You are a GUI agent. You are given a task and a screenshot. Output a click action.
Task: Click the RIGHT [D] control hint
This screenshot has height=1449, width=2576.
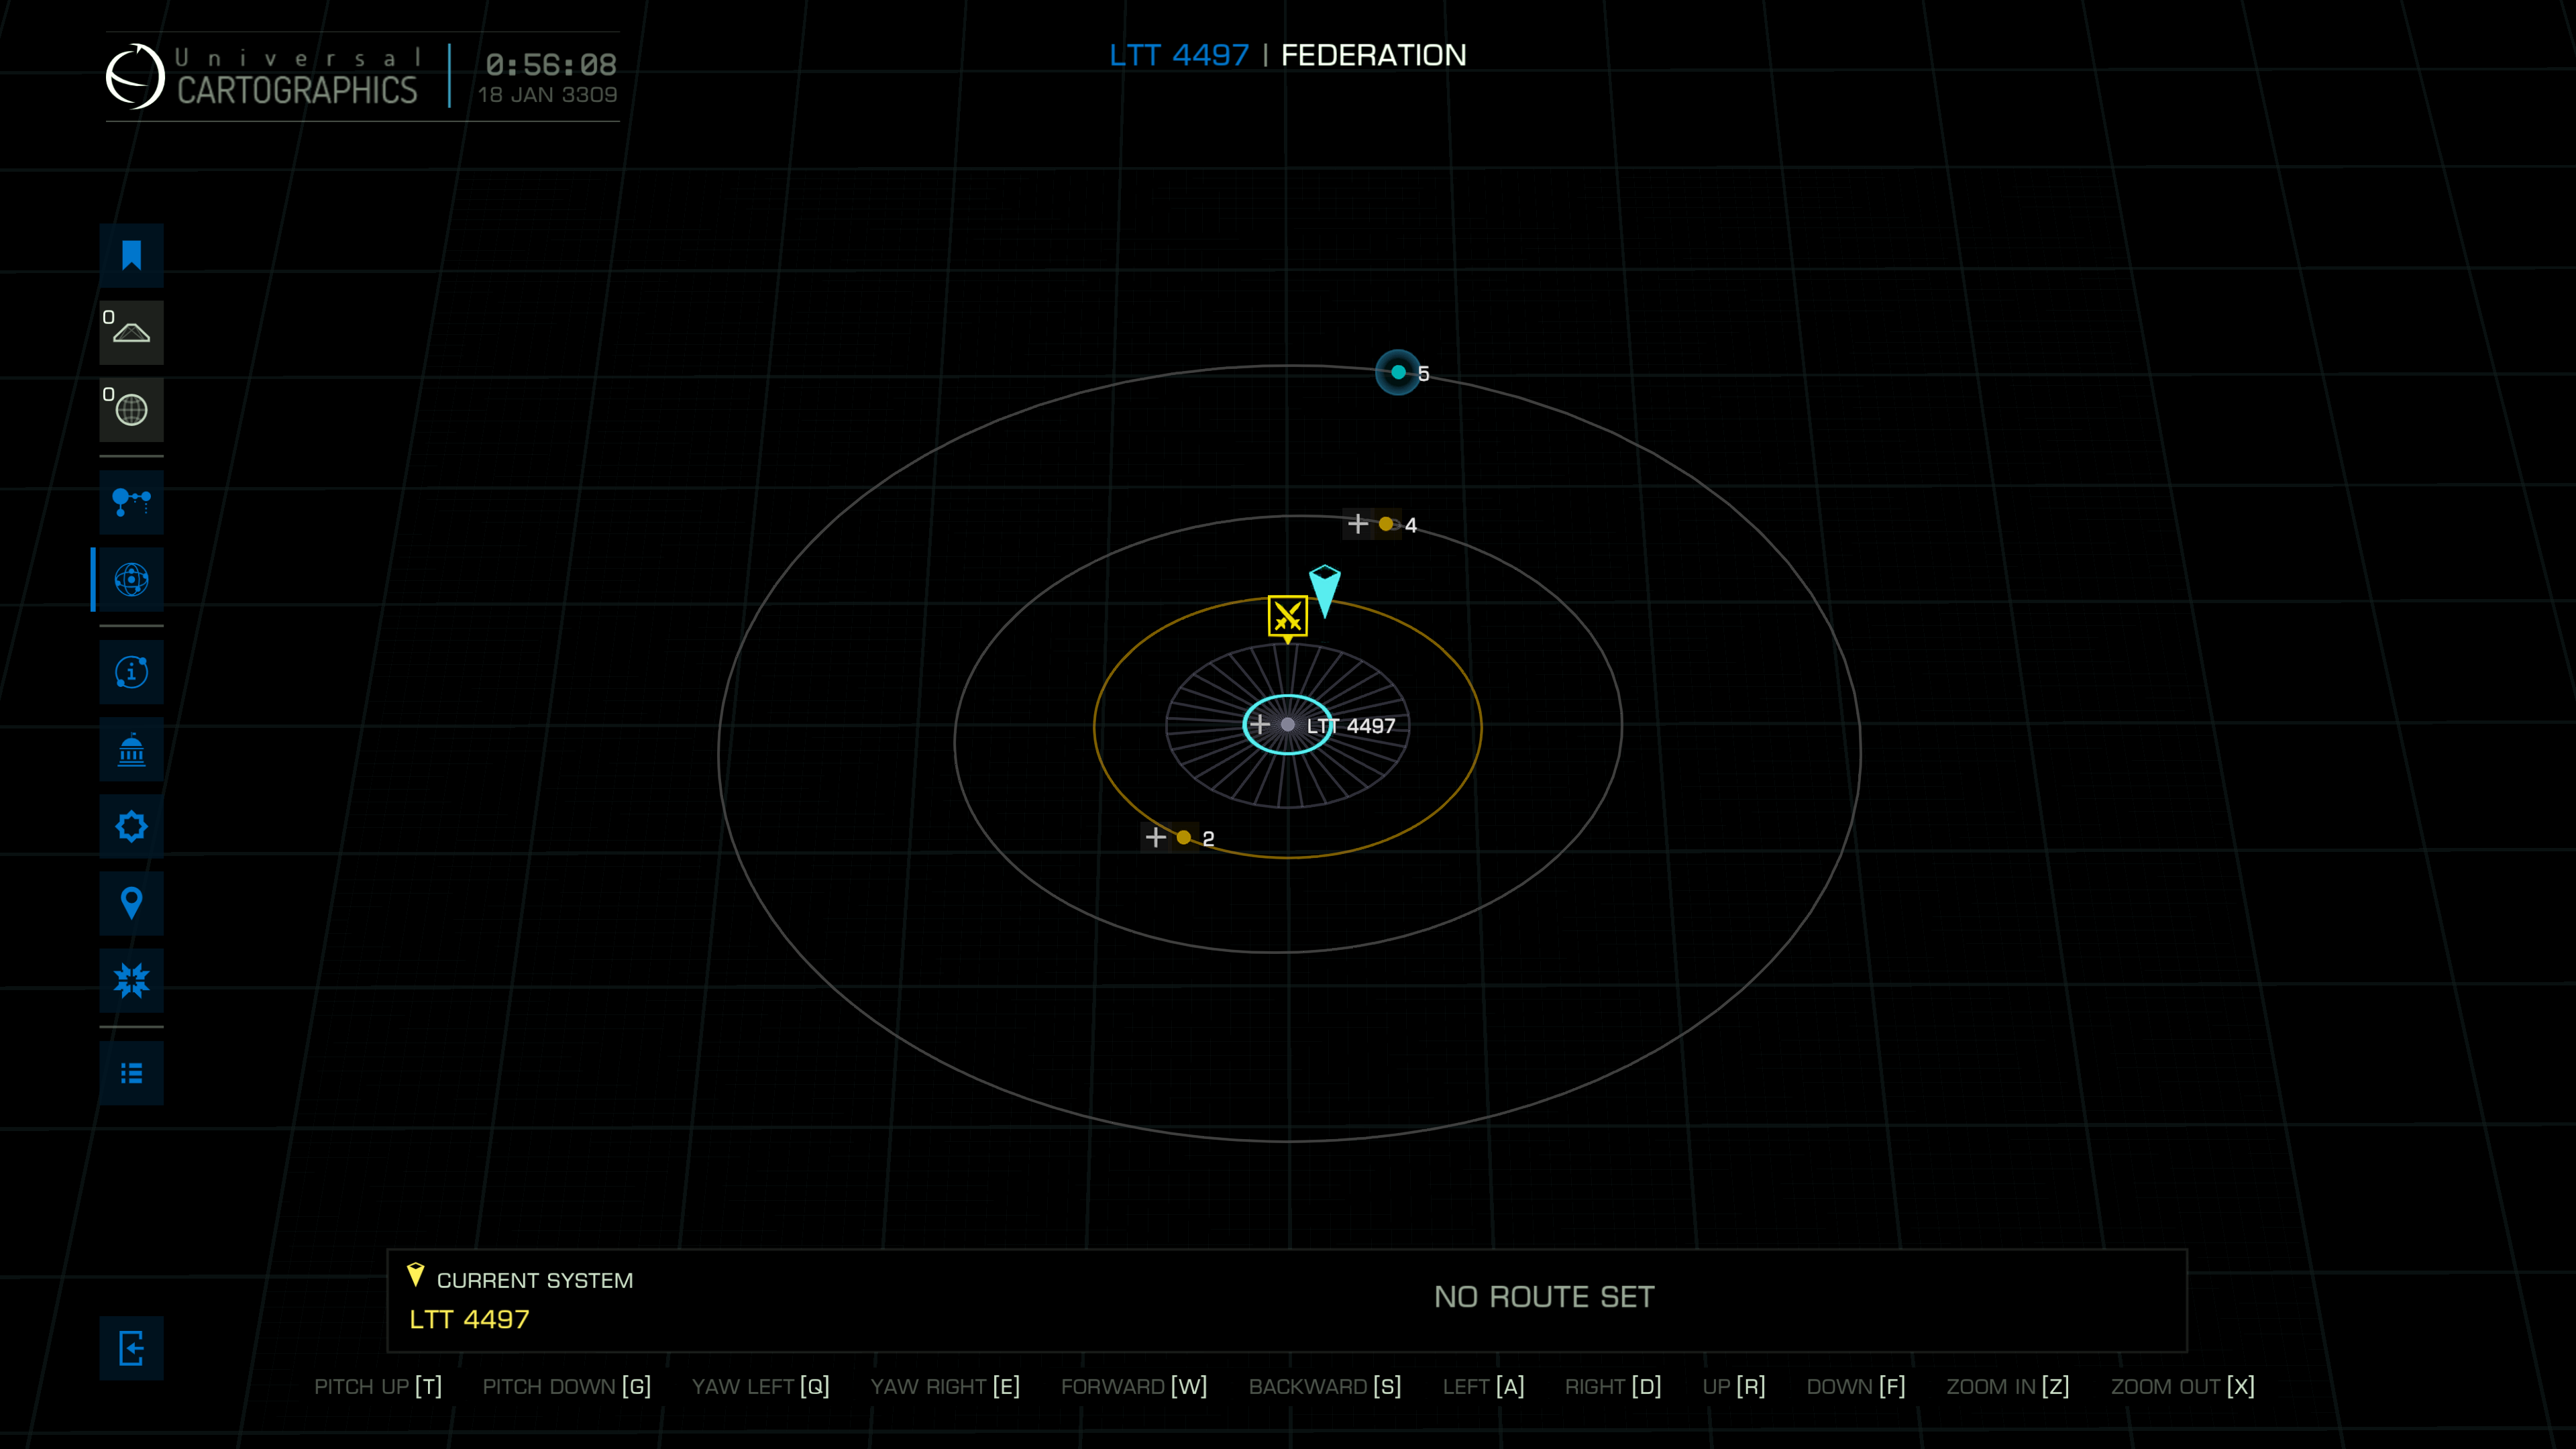pos(1613,1386)
